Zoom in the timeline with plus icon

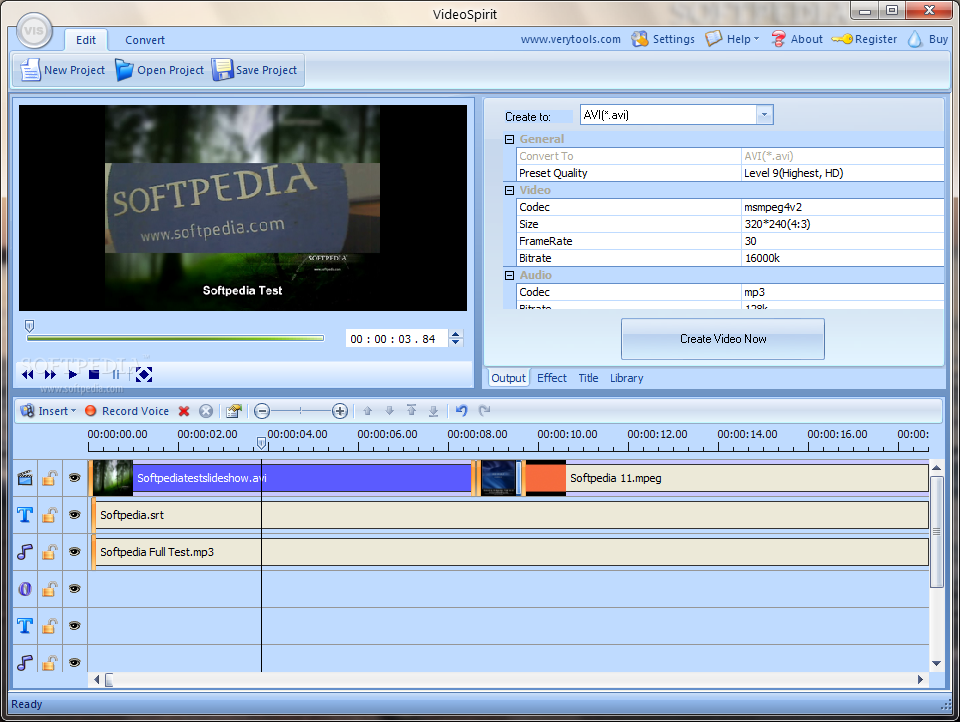point(340,411)
